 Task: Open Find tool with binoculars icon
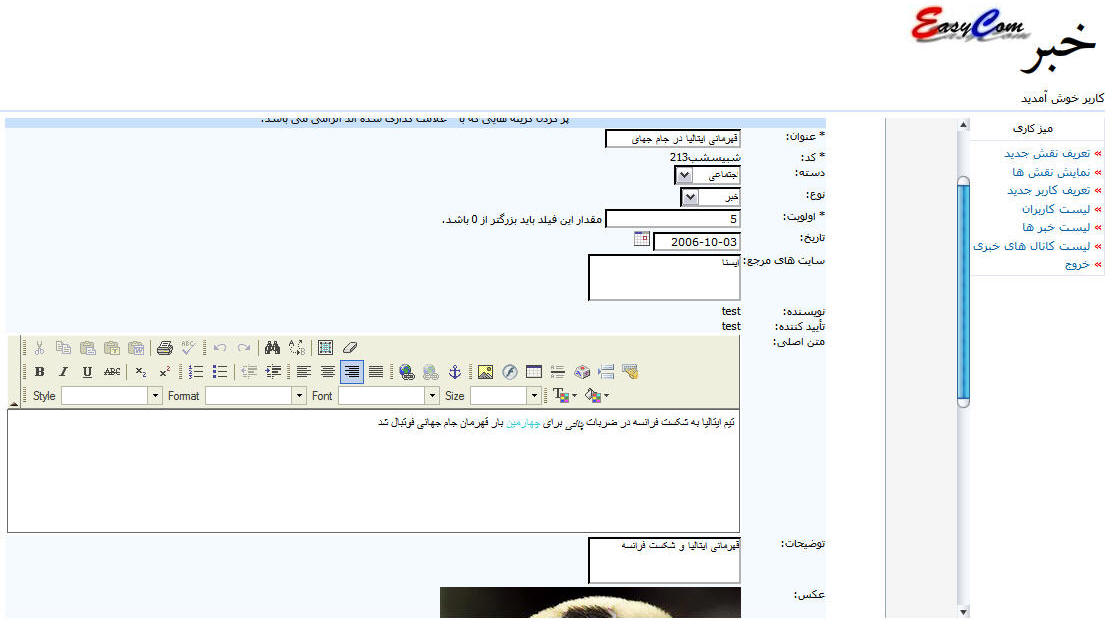(272, 348)
